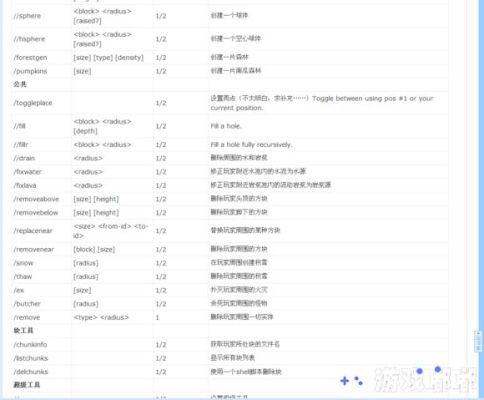
Task: Select '[size] [type] [density]' parameters cell
Action: pos(109,57)
